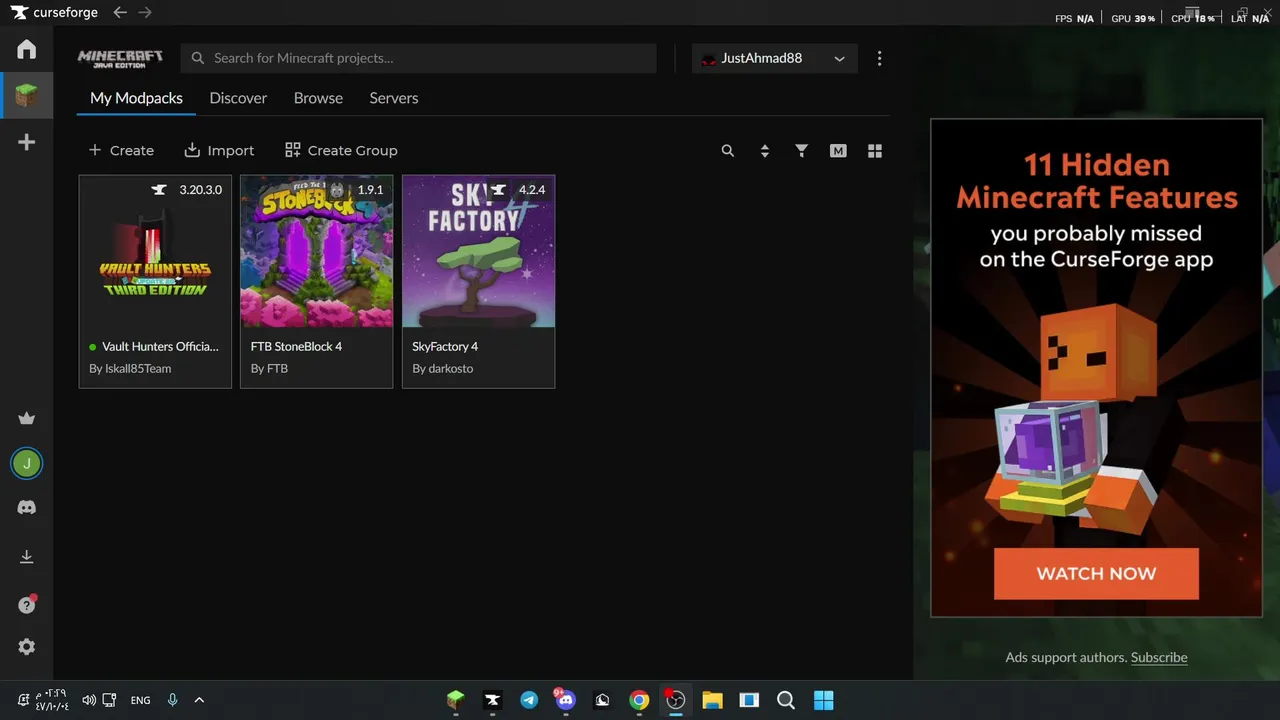
Task: Switch to grid view layout icon
Action: (x=875, y=151)
